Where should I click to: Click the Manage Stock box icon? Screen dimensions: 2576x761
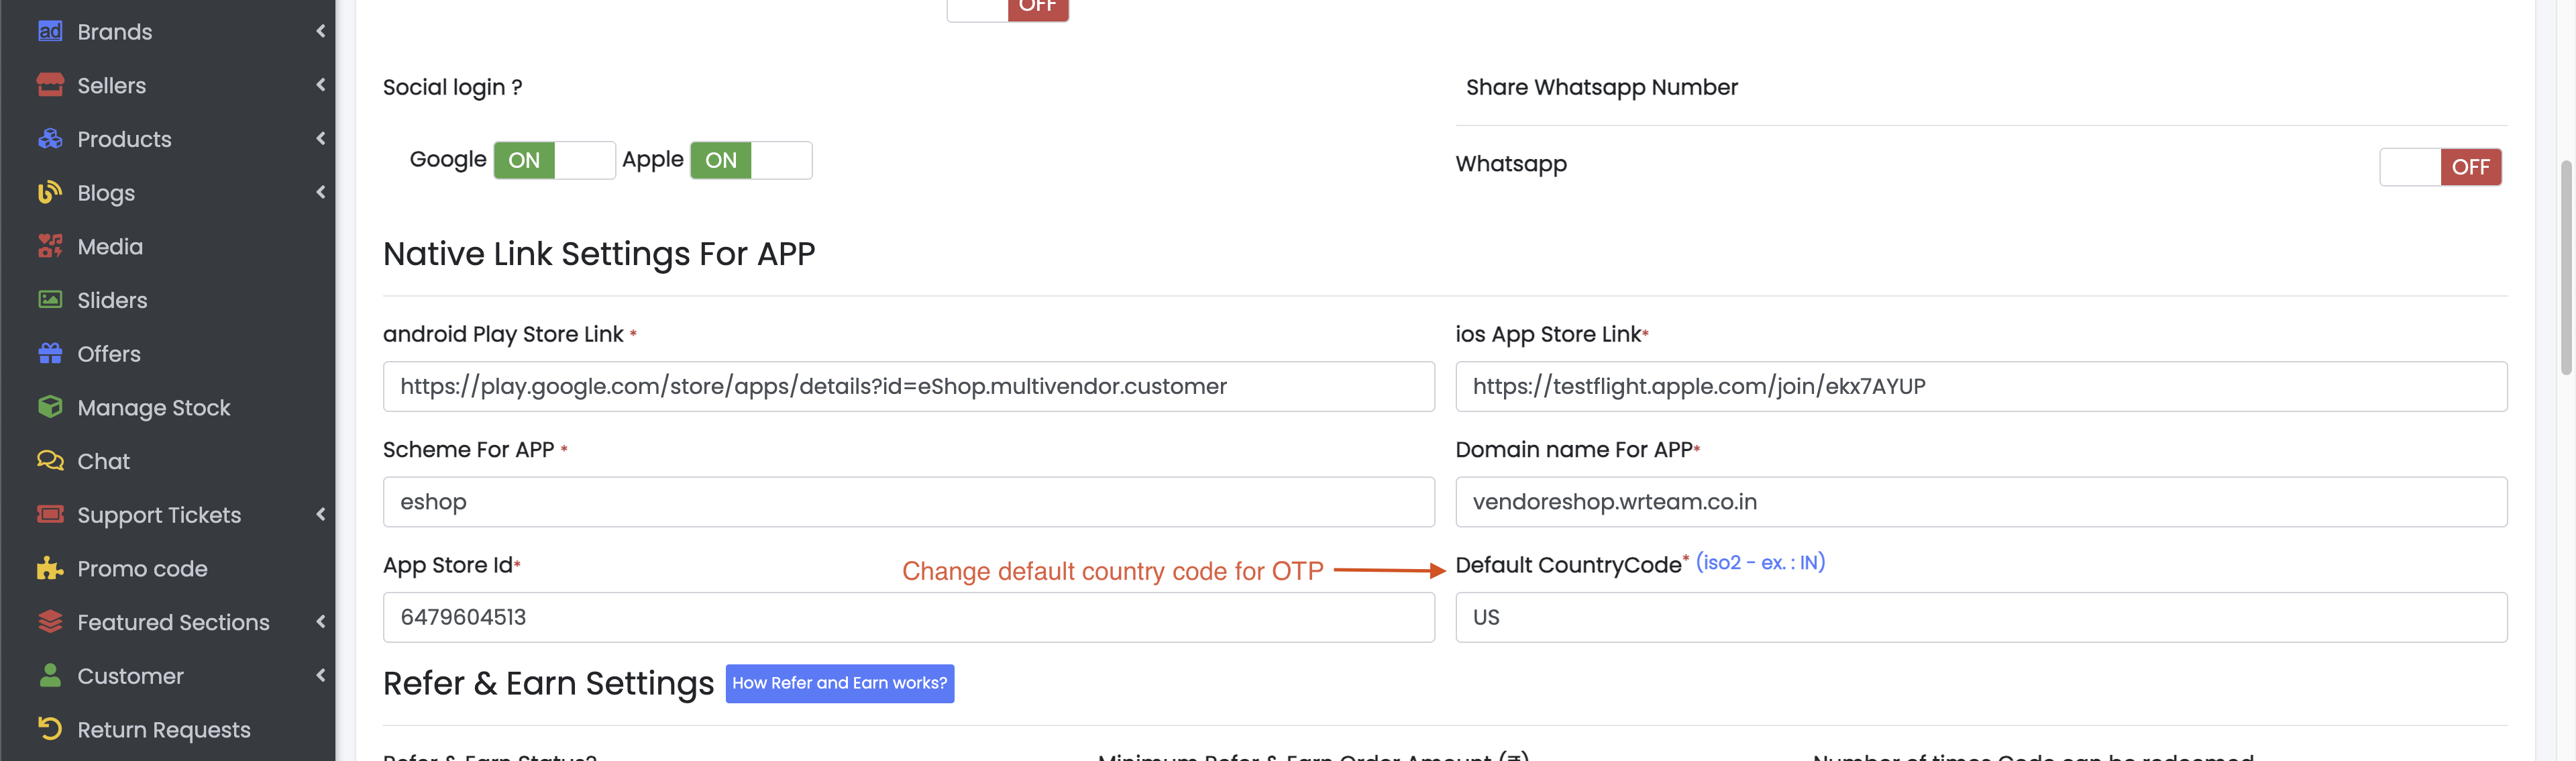[x=49, y=408]
